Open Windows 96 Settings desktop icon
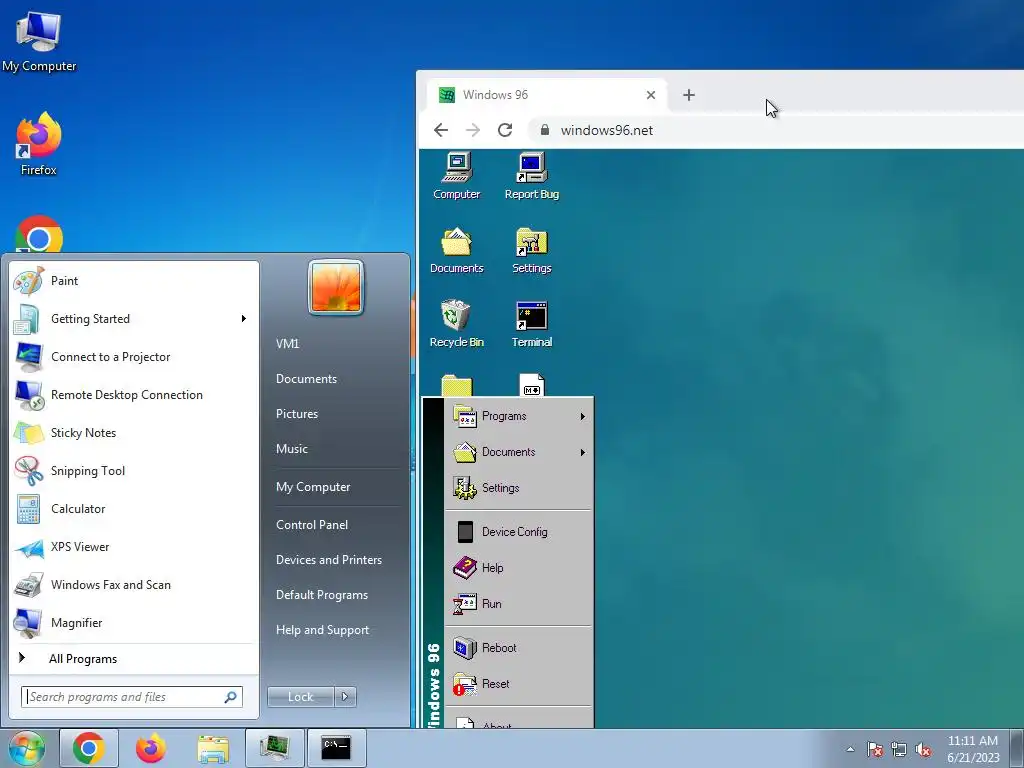Screen dimensions: 1024x768 click(532, 250)
